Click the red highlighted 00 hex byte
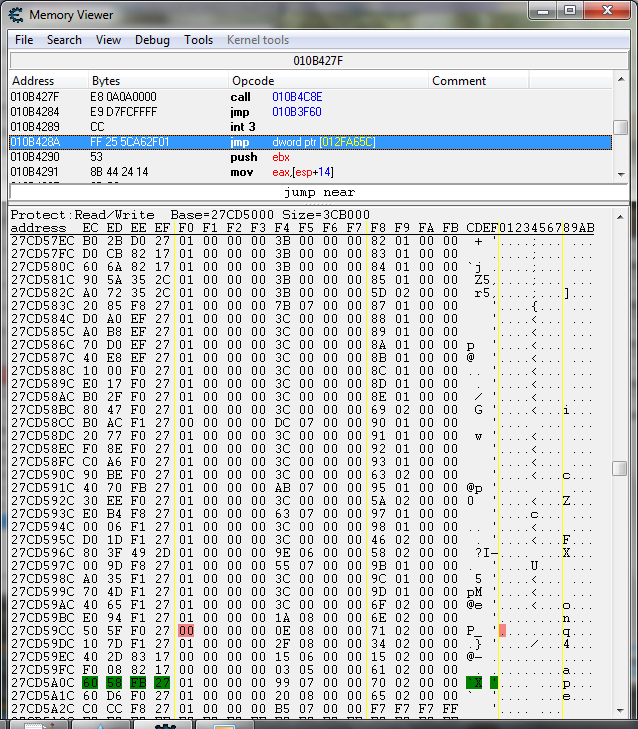Screen dimensions: 638x729 click(x=186, y=631)
